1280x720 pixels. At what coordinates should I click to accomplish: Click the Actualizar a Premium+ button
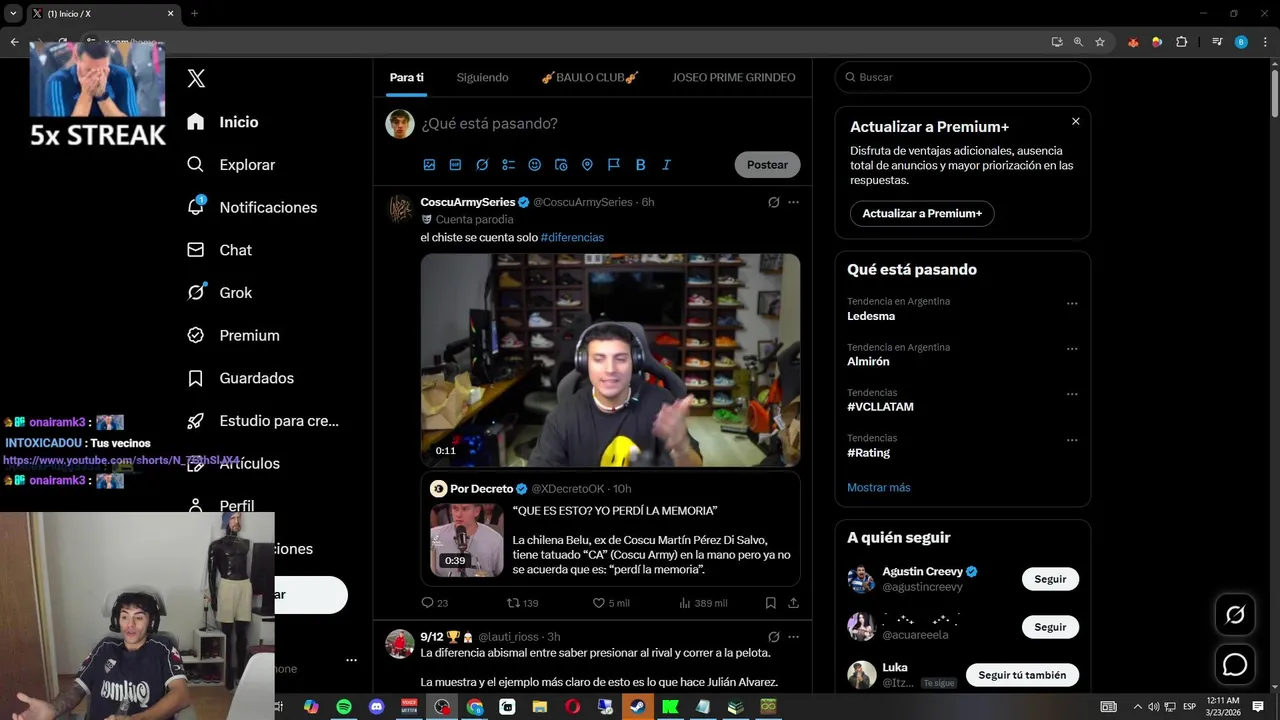922,213
